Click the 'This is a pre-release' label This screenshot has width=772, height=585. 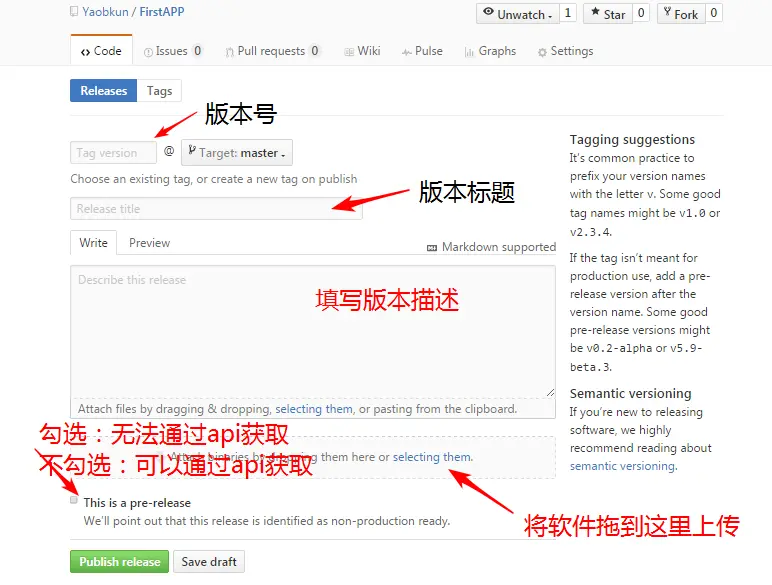[137, 503]
